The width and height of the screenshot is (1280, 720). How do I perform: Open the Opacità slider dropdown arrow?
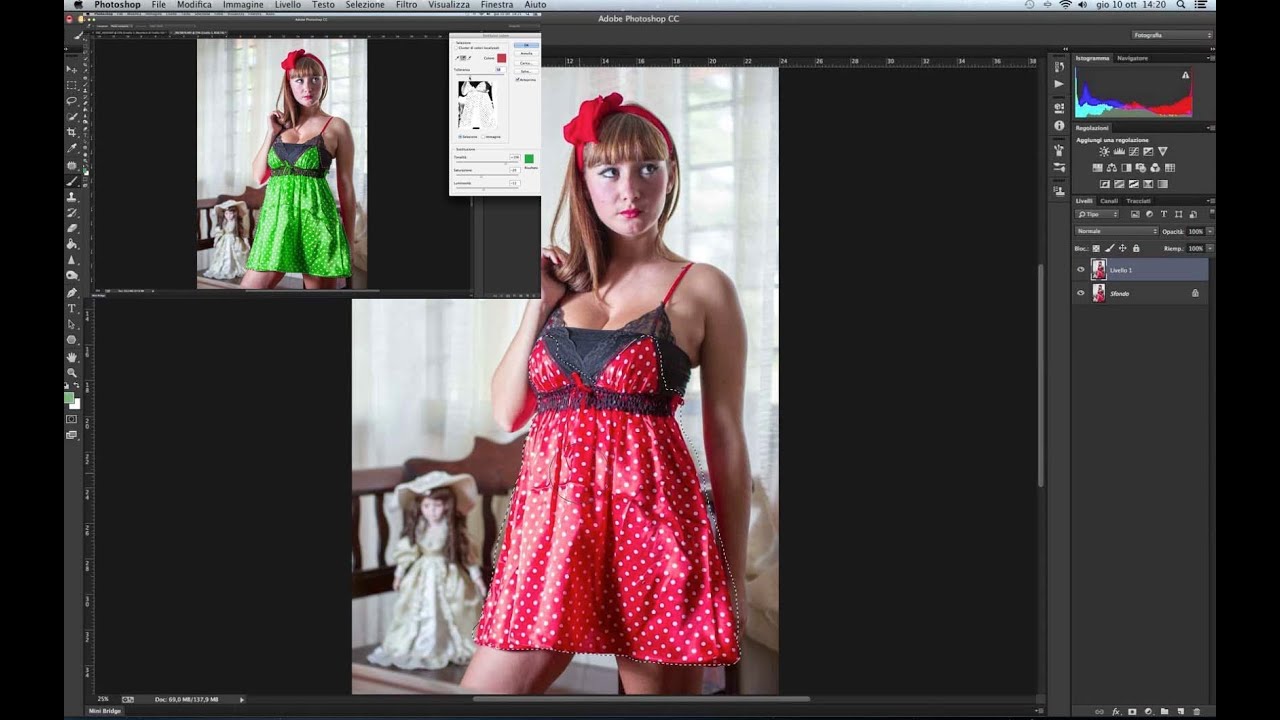tap(1210, 231)
